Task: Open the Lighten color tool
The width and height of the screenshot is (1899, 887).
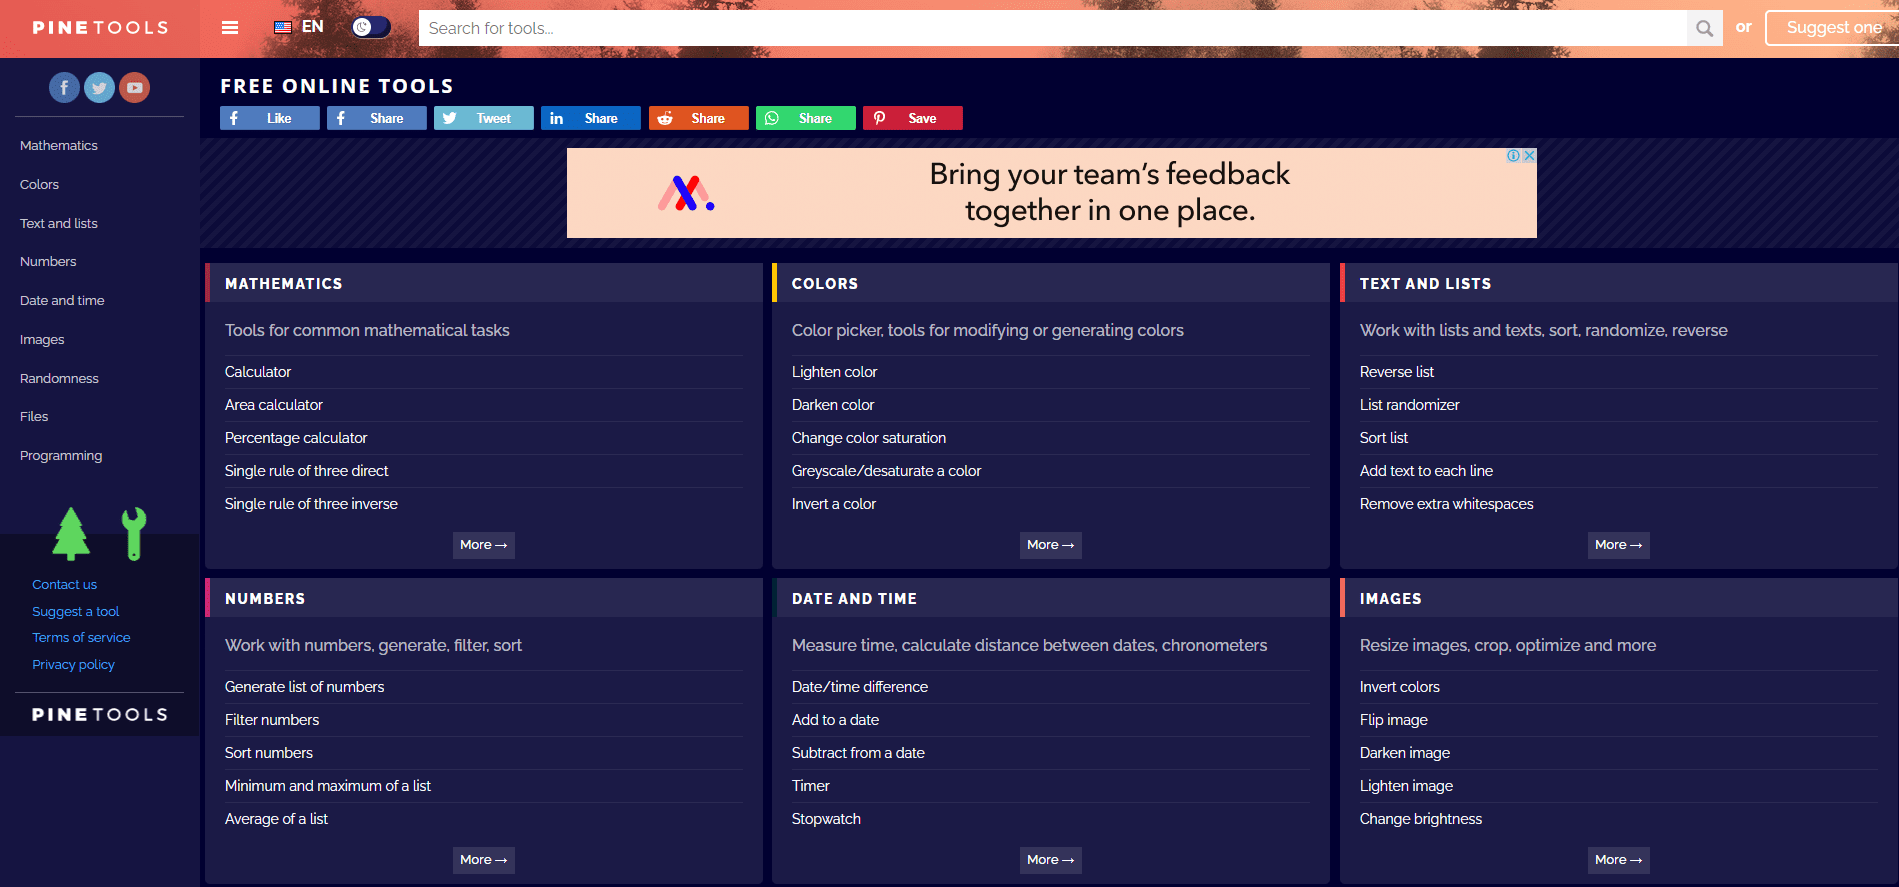Action: (x=834, y=372)
